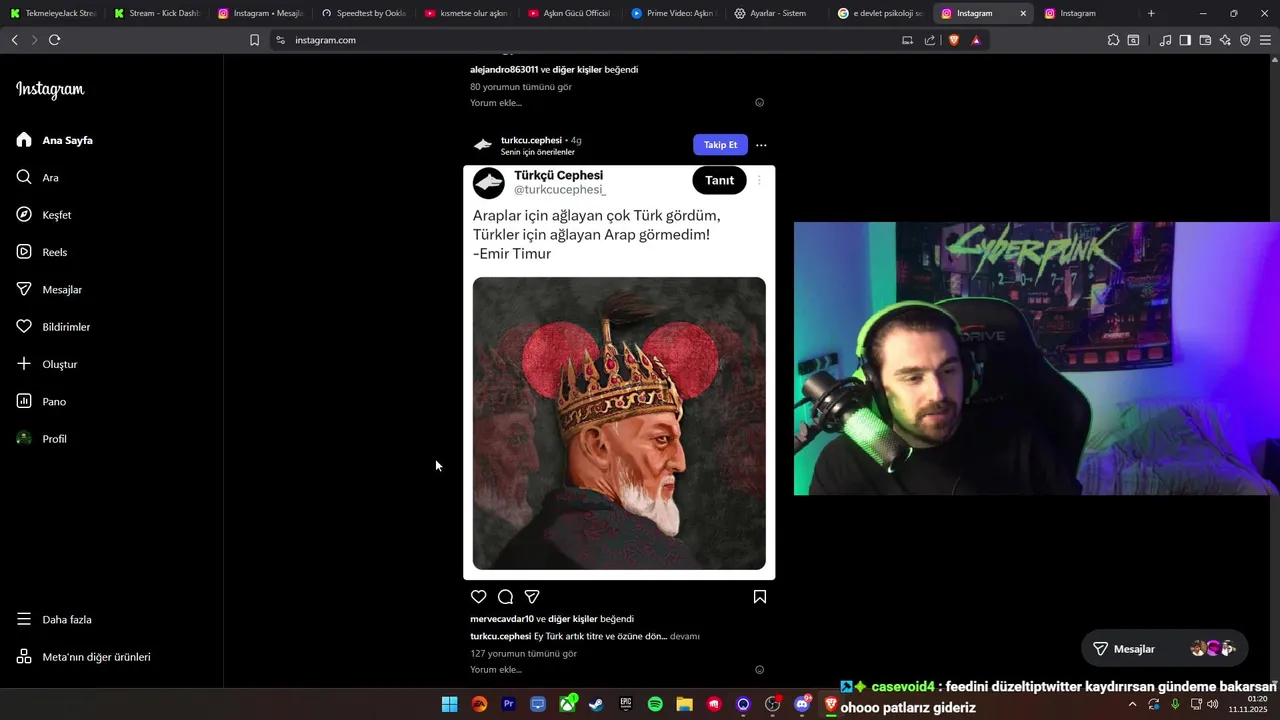Close the active Instagram tab
The width and height of the screenshot is (1280, 720).
click(1022, 13)
